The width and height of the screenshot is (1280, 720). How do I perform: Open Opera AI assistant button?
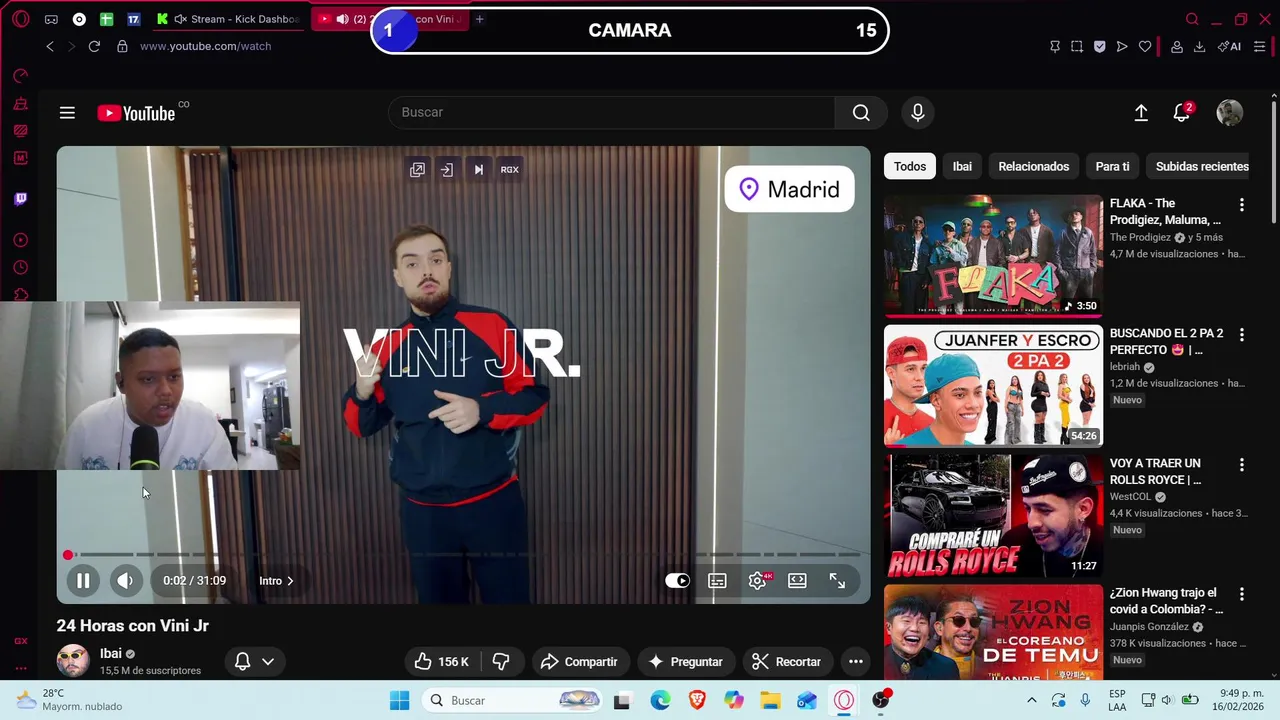(x=1230, y=46)
